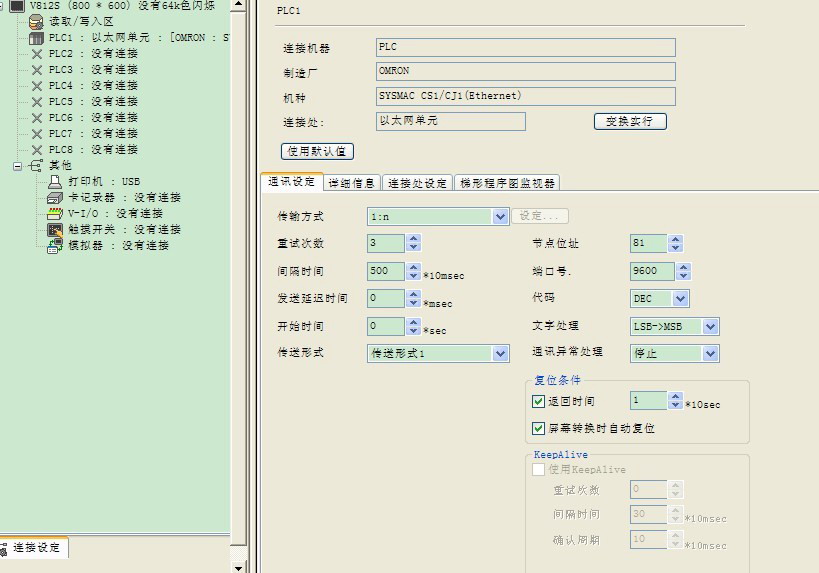Screen dimensions: 819x573
Task: Click the card recorder icon
Action: 55,198
